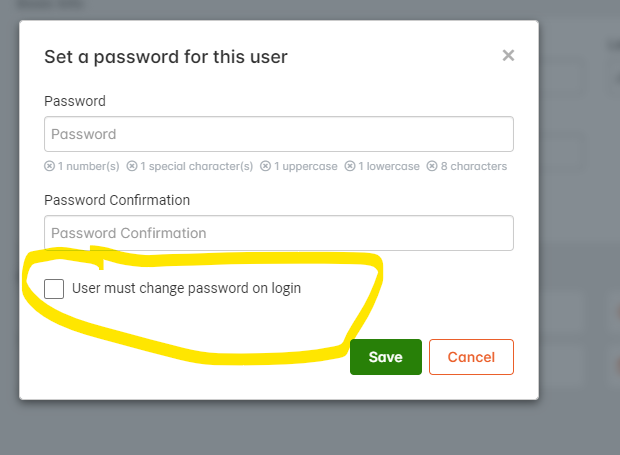Click the icon beside '8 characters'
Screen dimensions: 620x455
click(x=432, y=166)
